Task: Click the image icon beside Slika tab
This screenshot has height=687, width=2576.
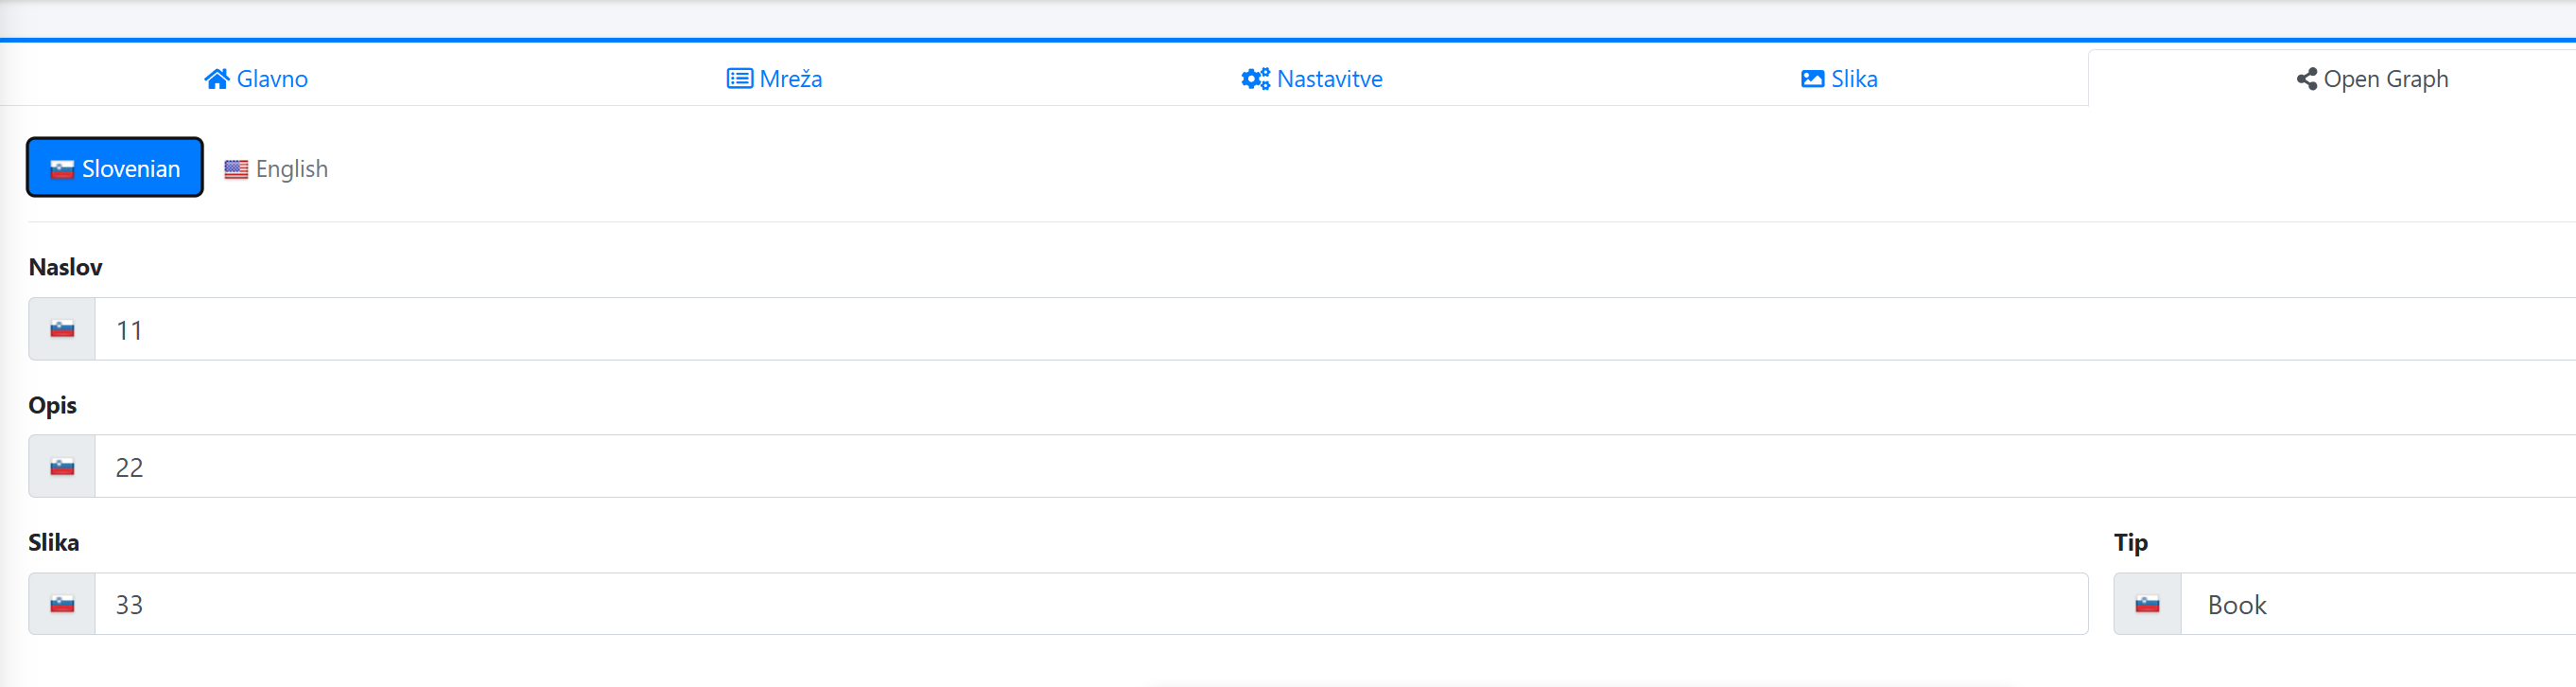Action: tap(1812, 79)
